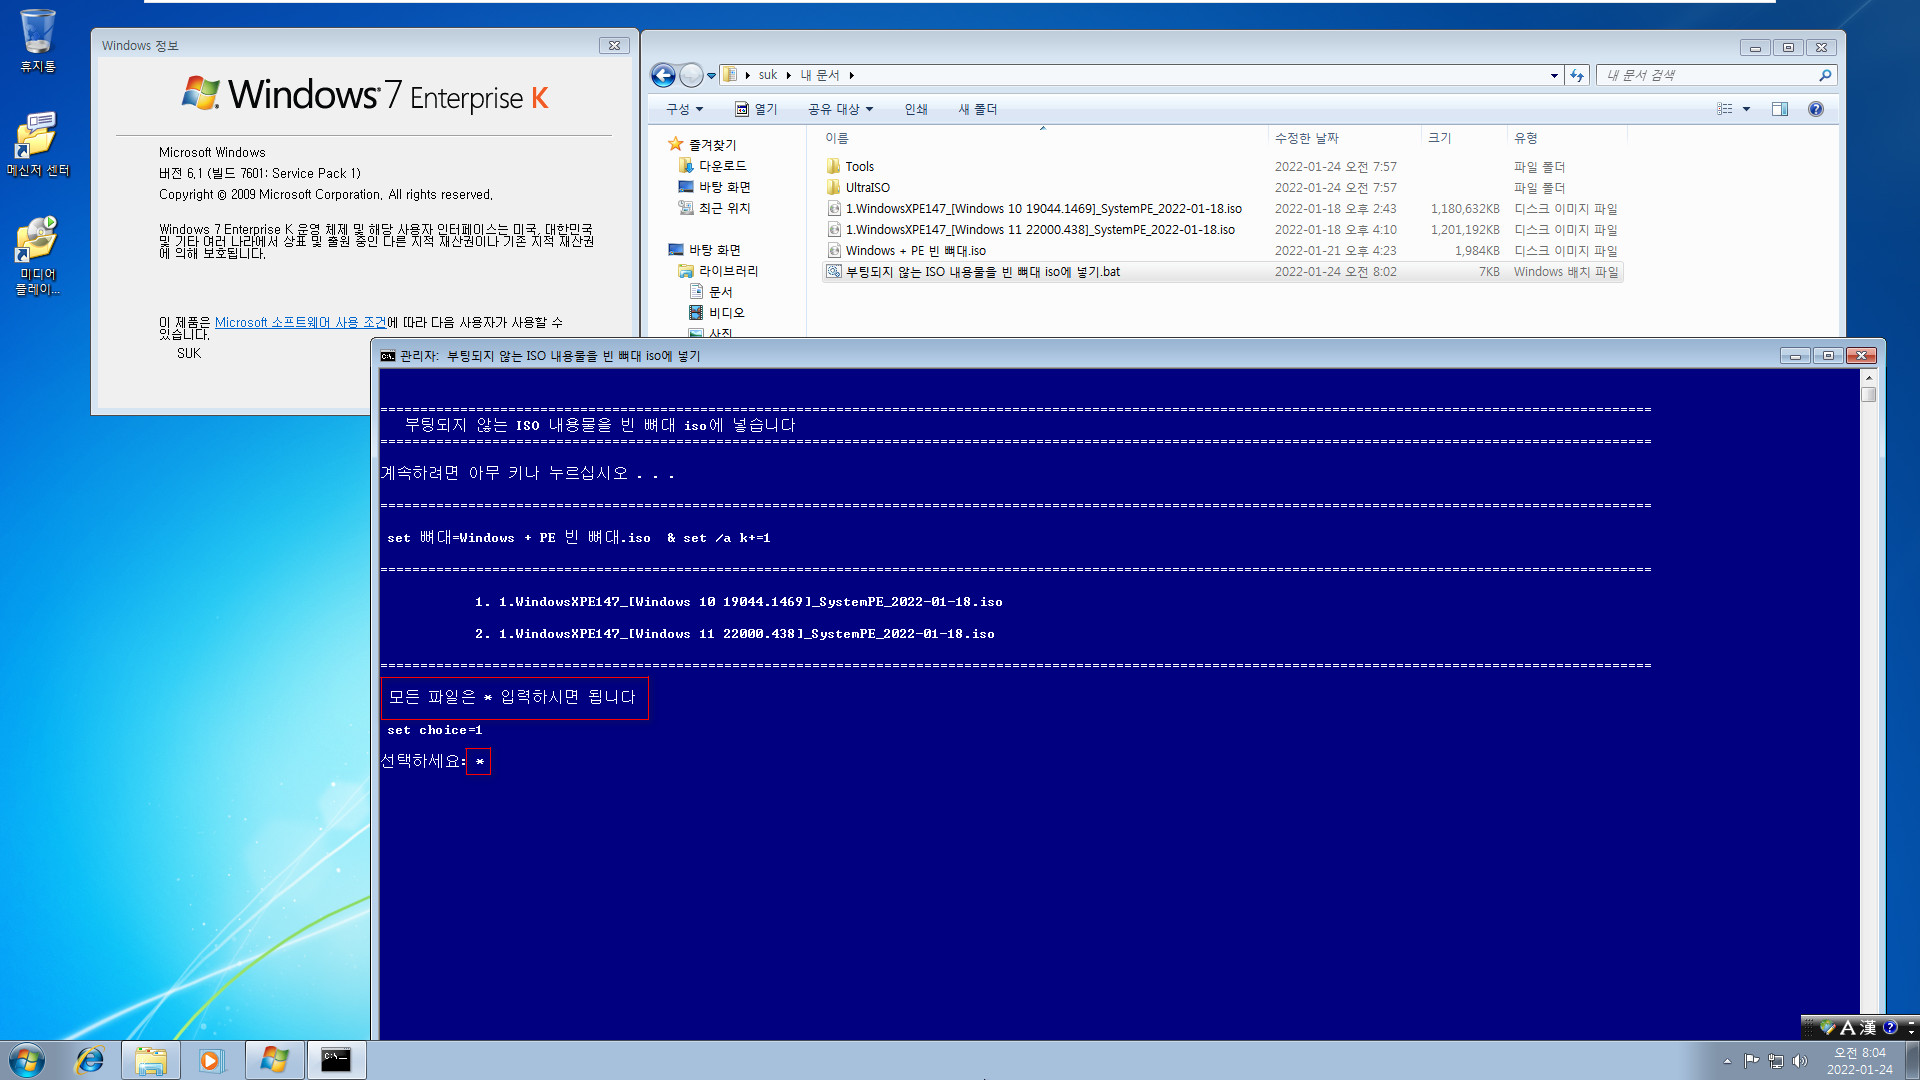Open Microsoft 소프트웨어 사용 조건 link
1920x1080 pixels.
[x=300, y=322]
